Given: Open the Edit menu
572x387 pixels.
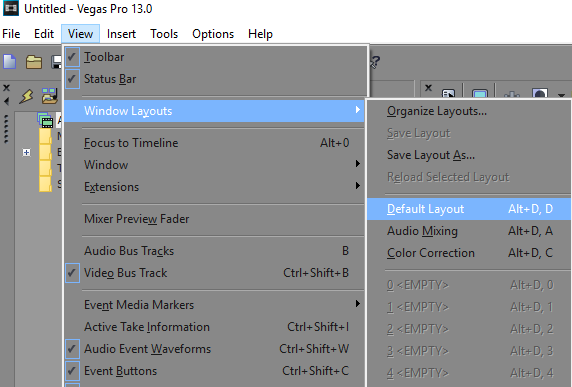Looking at the screenshot, I should click(44, 34).
